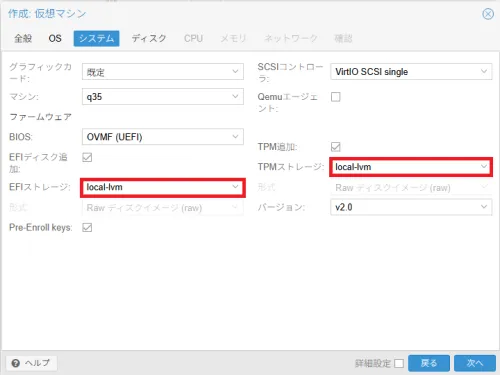The image size is (500, 375).
Task: Open the 確認 tab
Action: pyautogui.click(x=343, y=38)
